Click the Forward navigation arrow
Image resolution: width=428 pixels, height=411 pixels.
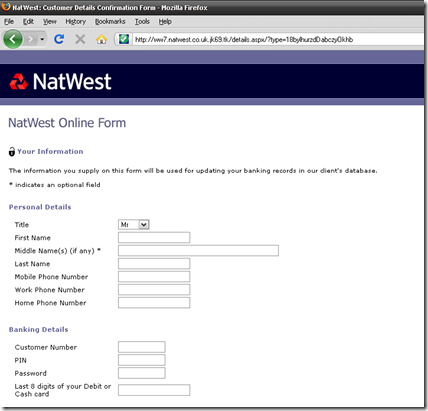tap(31, 39)
